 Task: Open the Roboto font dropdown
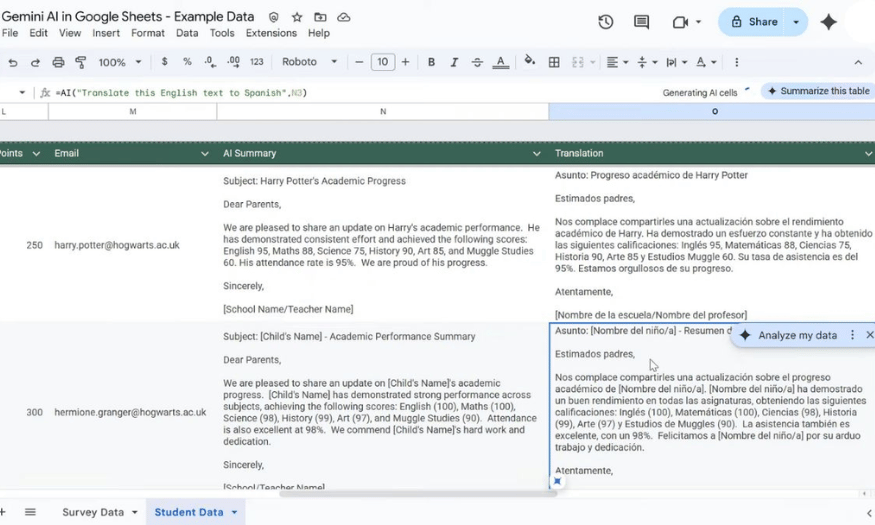coord(309,62)
